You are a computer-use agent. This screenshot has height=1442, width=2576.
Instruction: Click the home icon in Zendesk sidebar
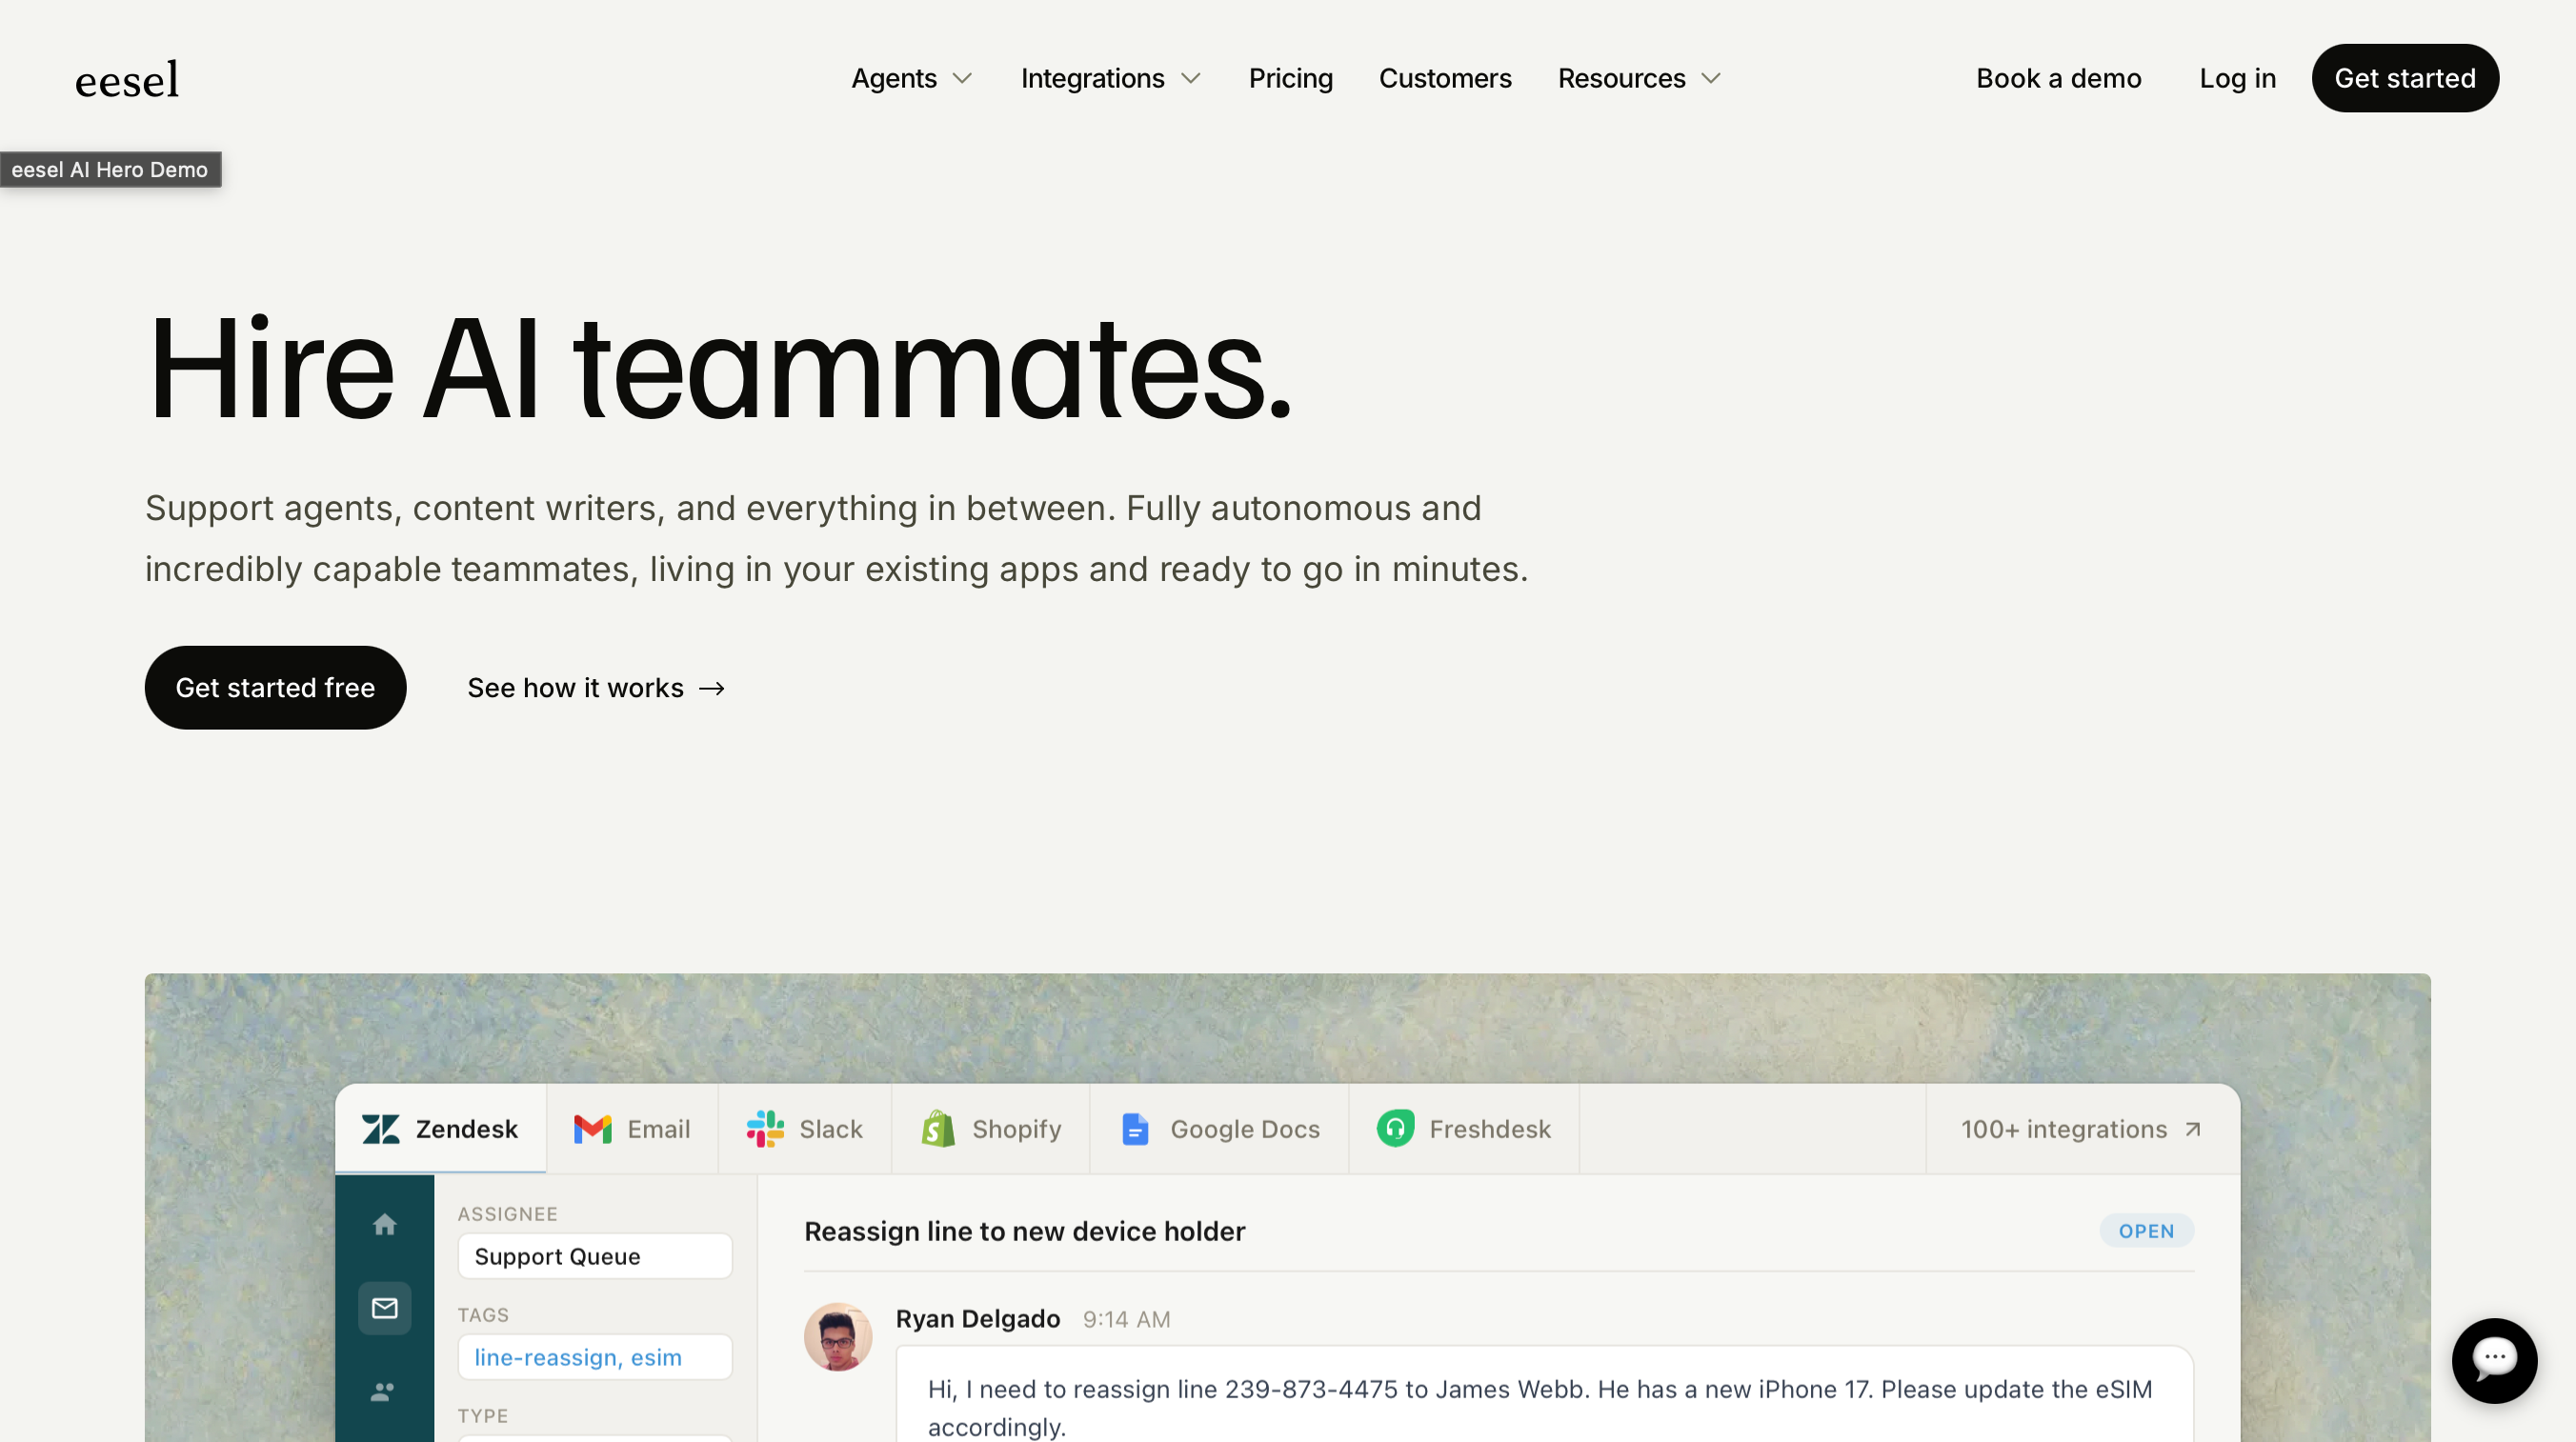click(384, 1224)
